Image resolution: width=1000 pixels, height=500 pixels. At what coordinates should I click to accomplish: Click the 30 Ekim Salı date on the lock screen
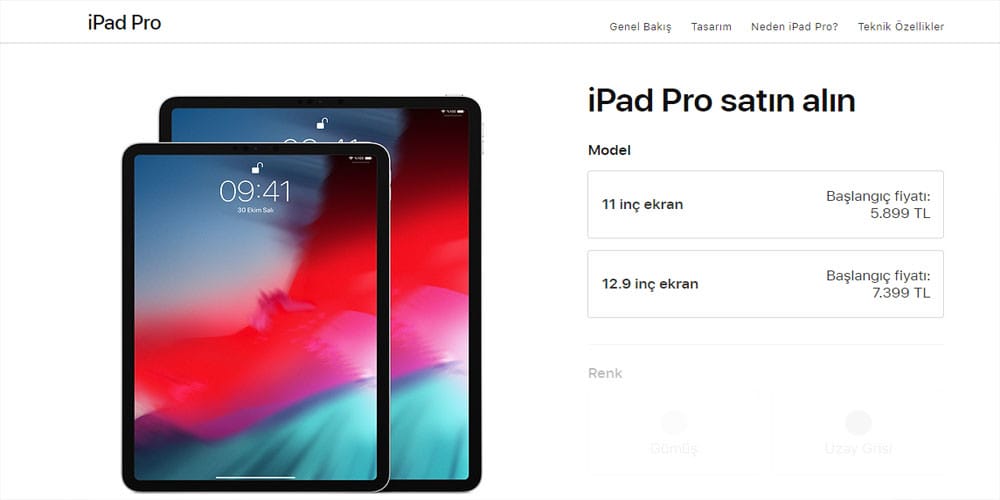point(255,210)
